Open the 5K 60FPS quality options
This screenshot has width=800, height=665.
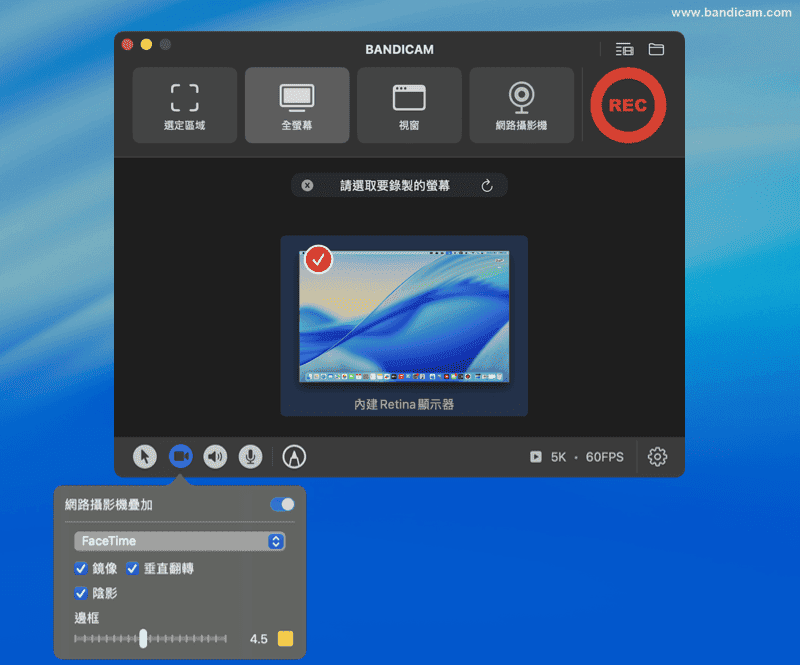(577, 457)
